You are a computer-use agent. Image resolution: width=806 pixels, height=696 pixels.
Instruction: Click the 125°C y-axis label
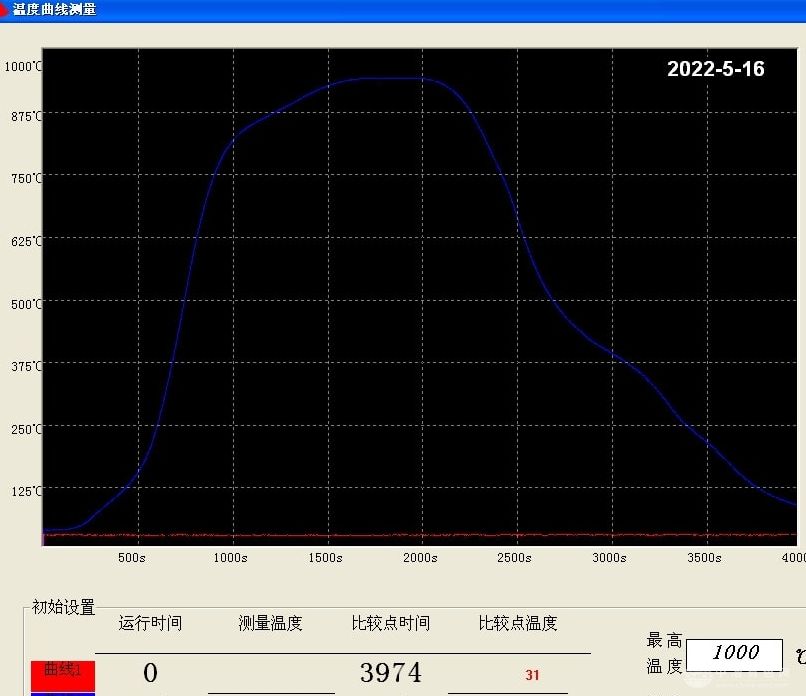[x=27, y=491]
